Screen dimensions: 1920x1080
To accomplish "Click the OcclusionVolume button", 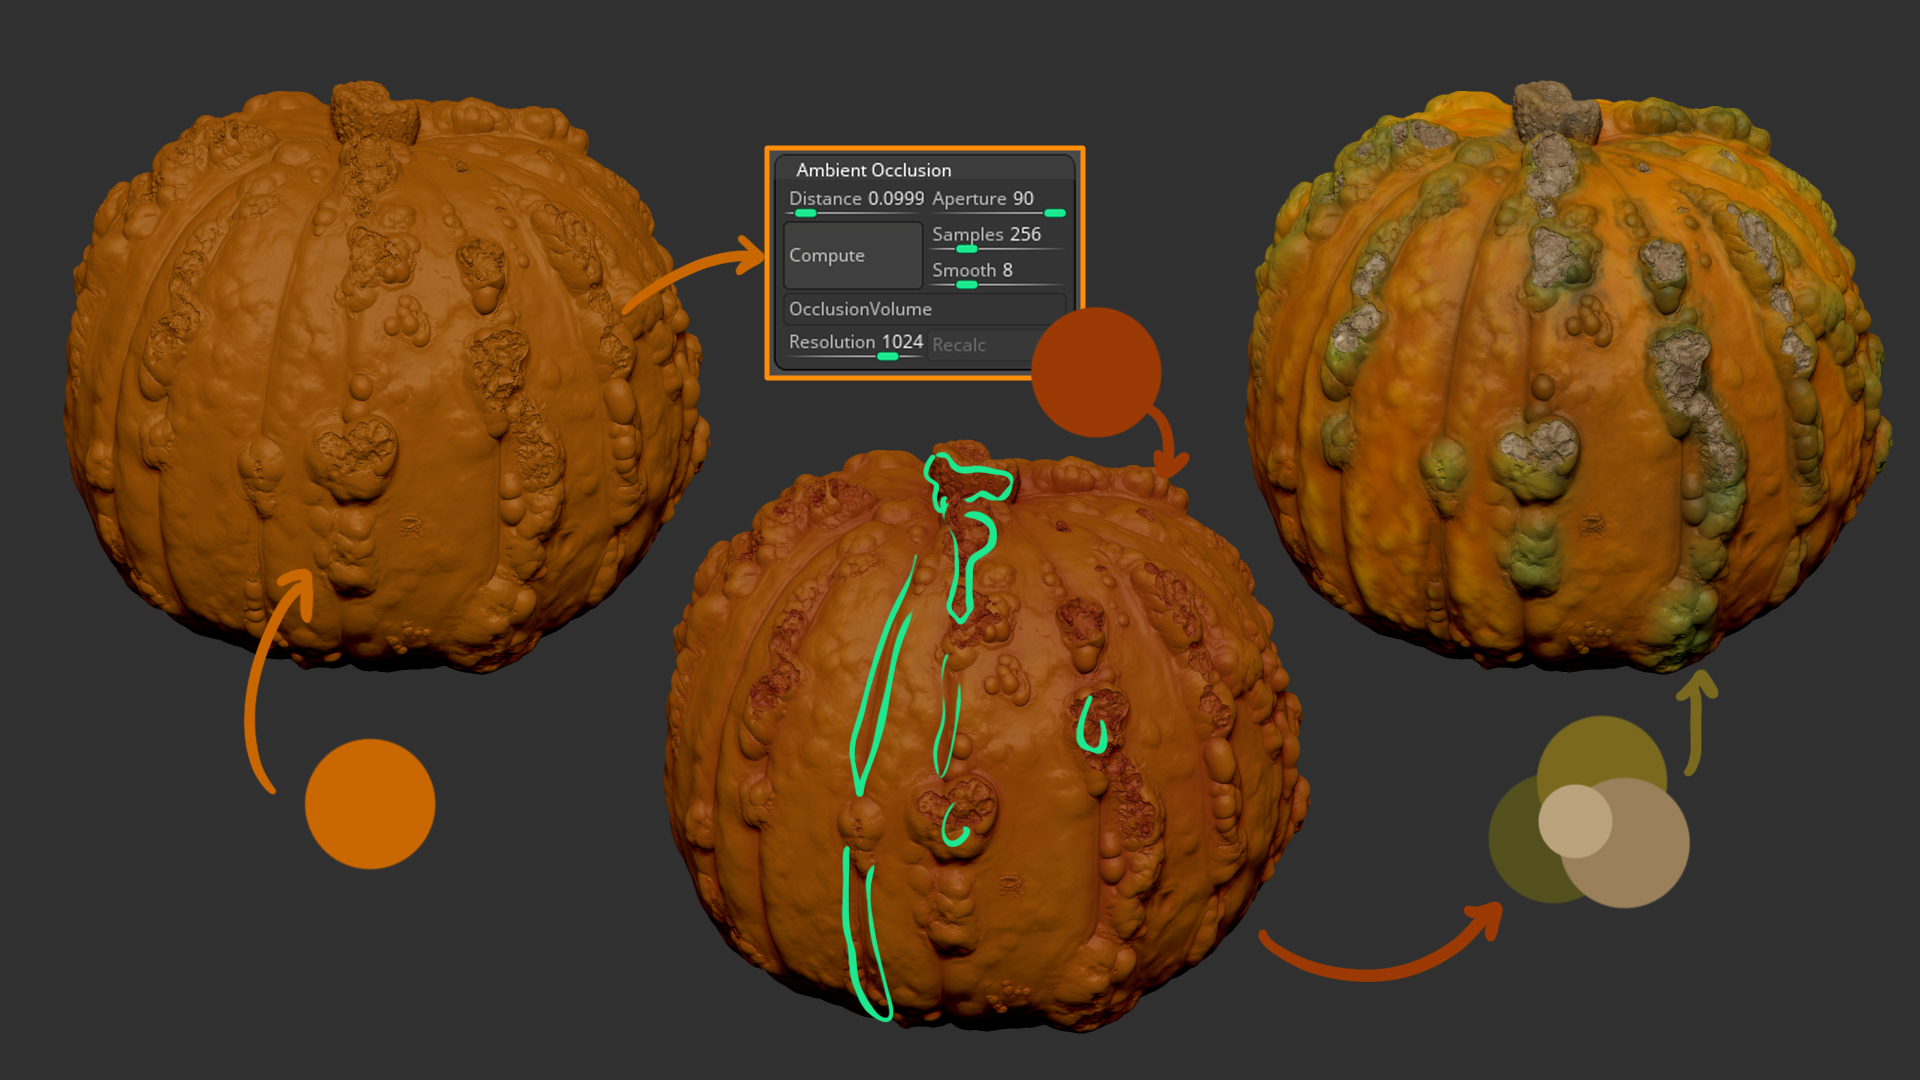I will coord(925,309).
